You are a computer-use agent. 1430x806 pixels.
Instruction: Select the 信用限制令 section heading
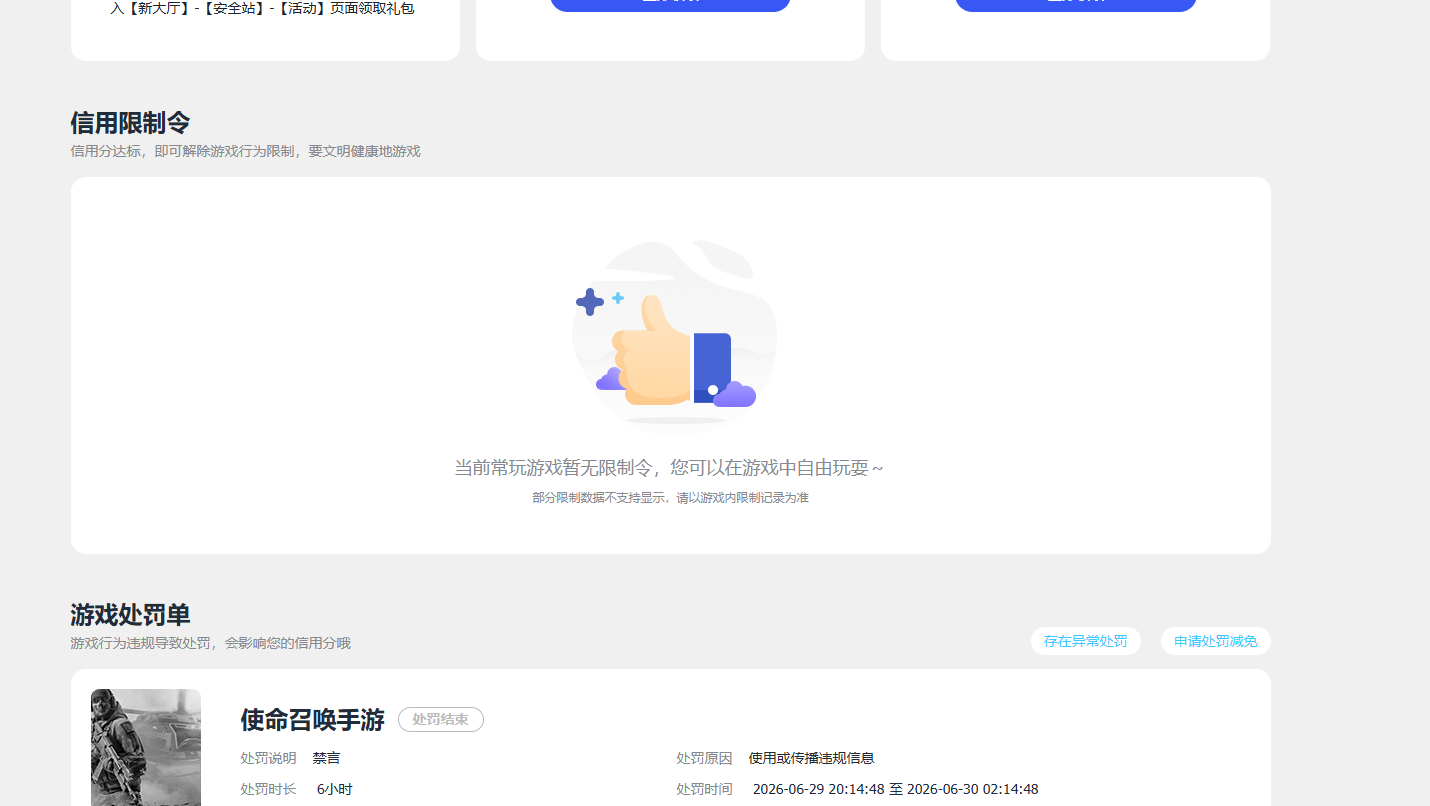click(130, 123)
